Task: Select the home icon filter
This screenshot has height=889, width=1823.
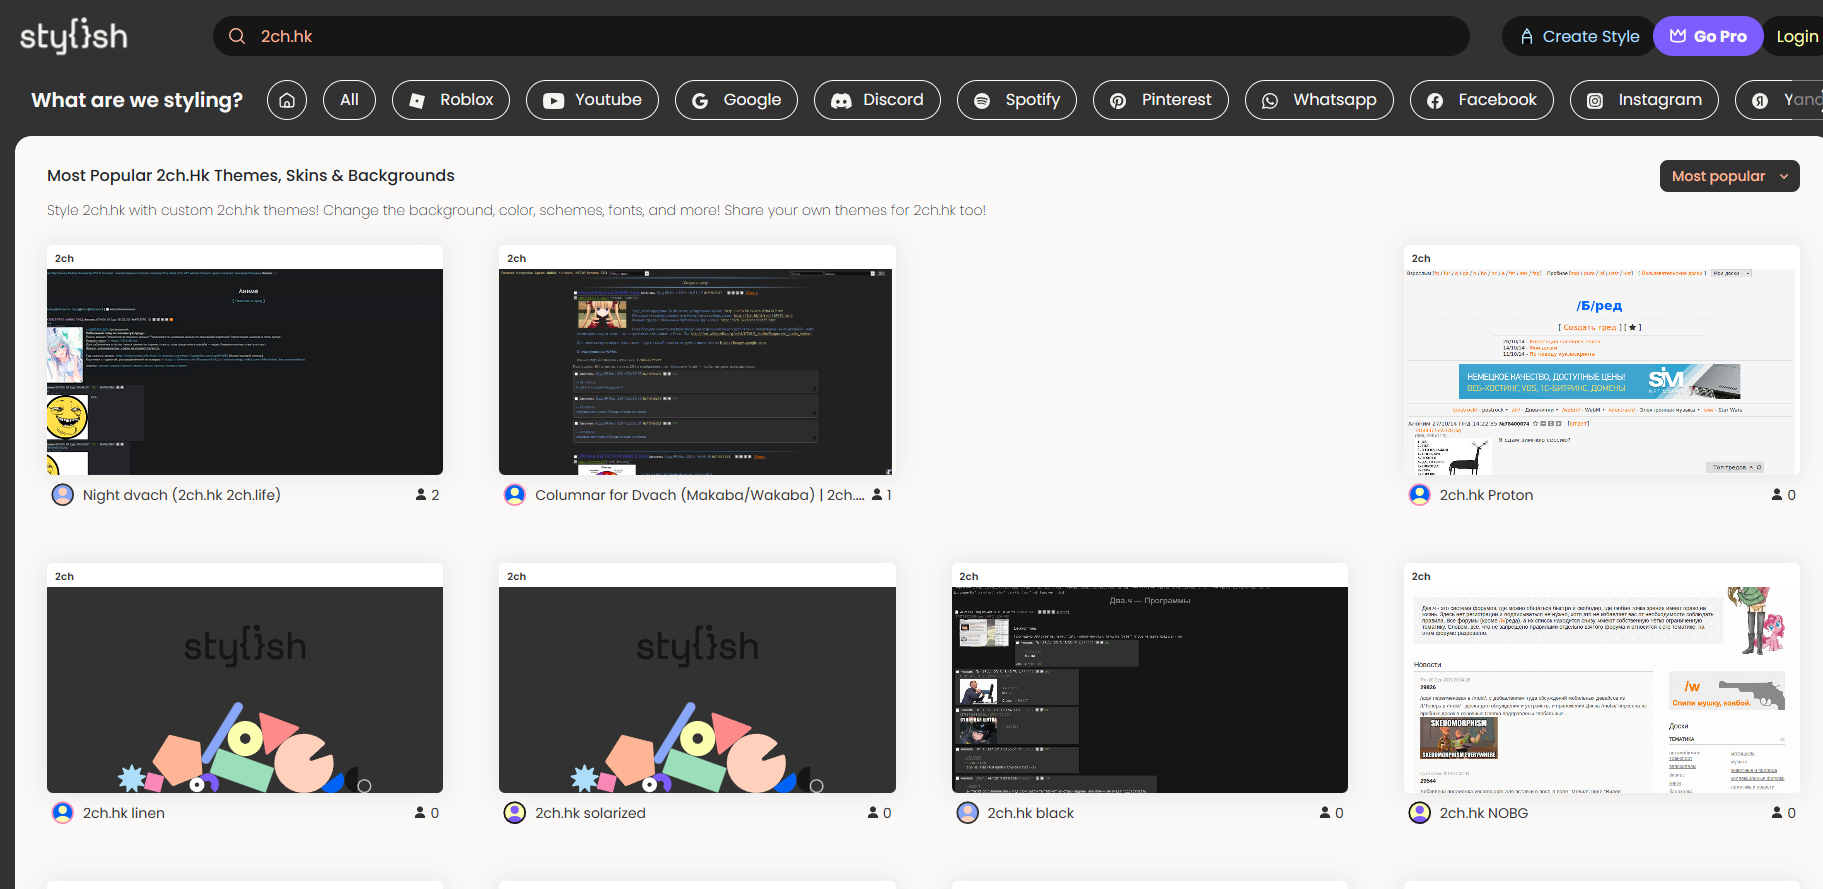Action: coord(287,100)
